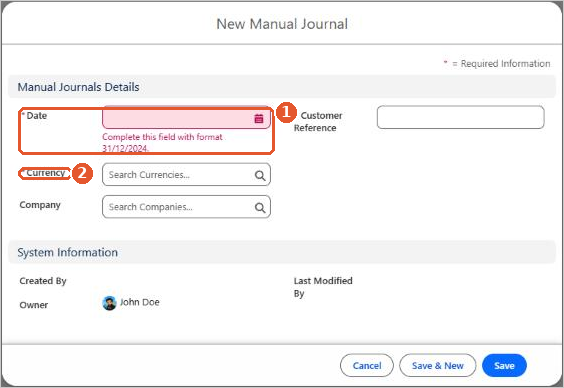Click the Search Companies magnifier icon
This screenshot has height=388, width=564.
[x=260, y=208]
